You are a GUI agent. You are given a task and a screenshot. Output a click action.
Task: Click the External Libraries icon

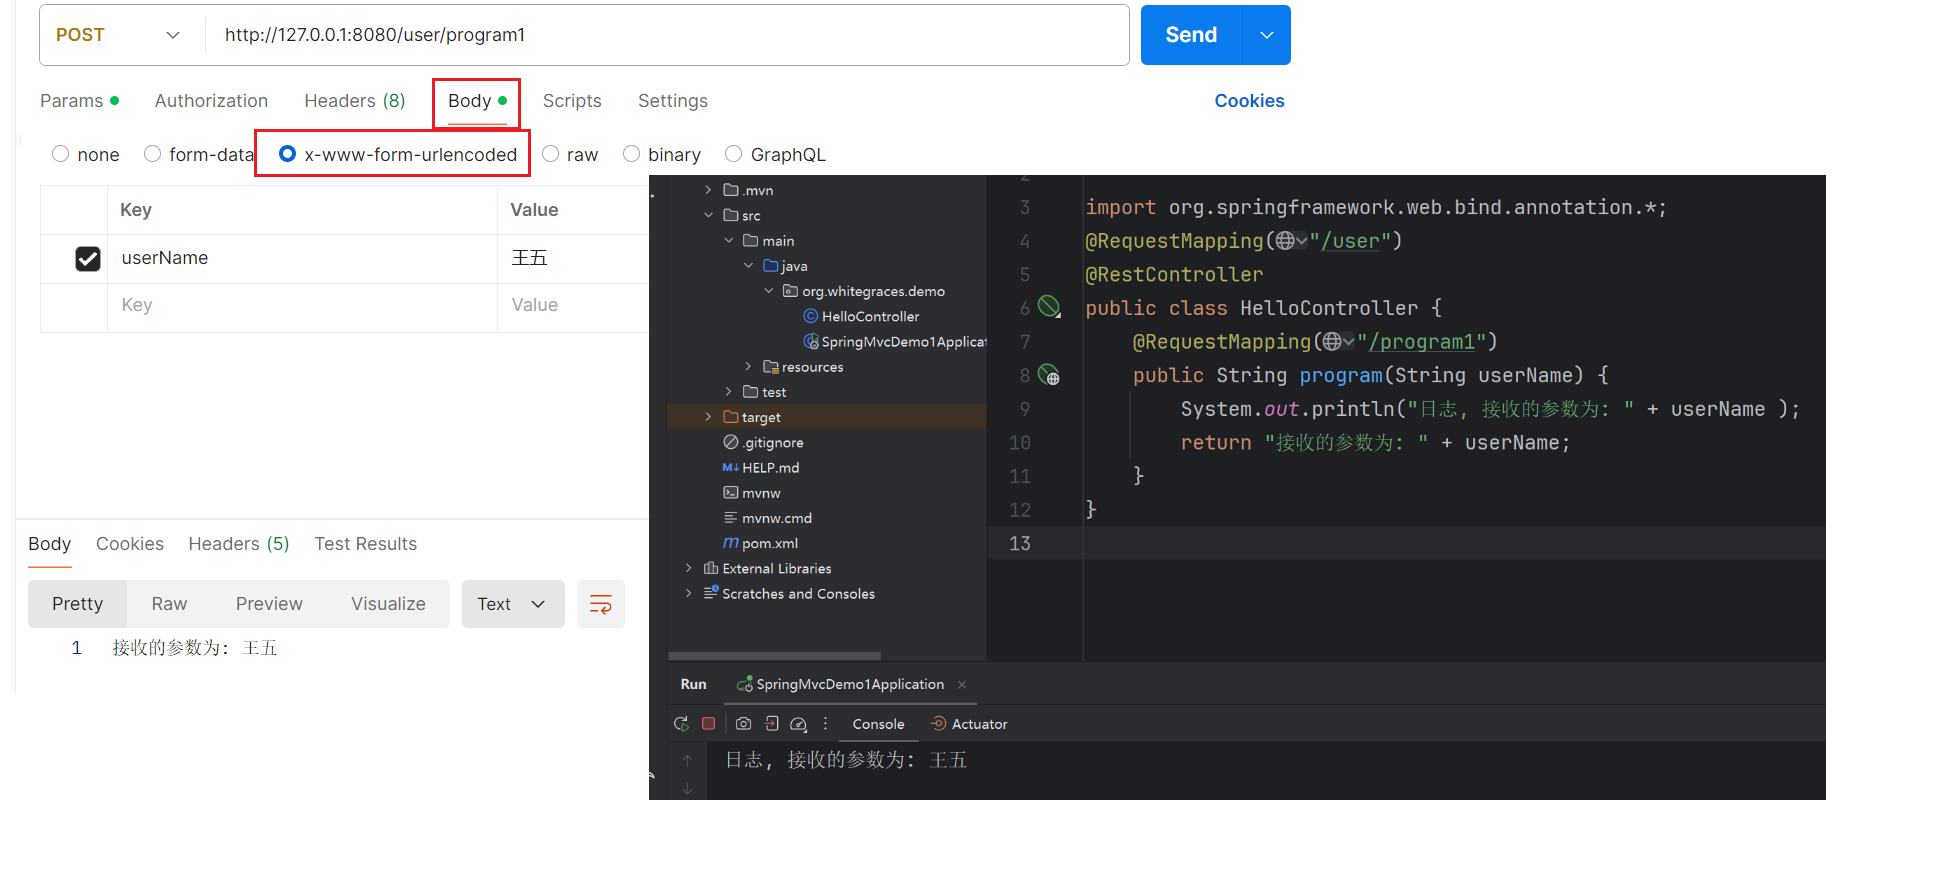pos(711,568)
